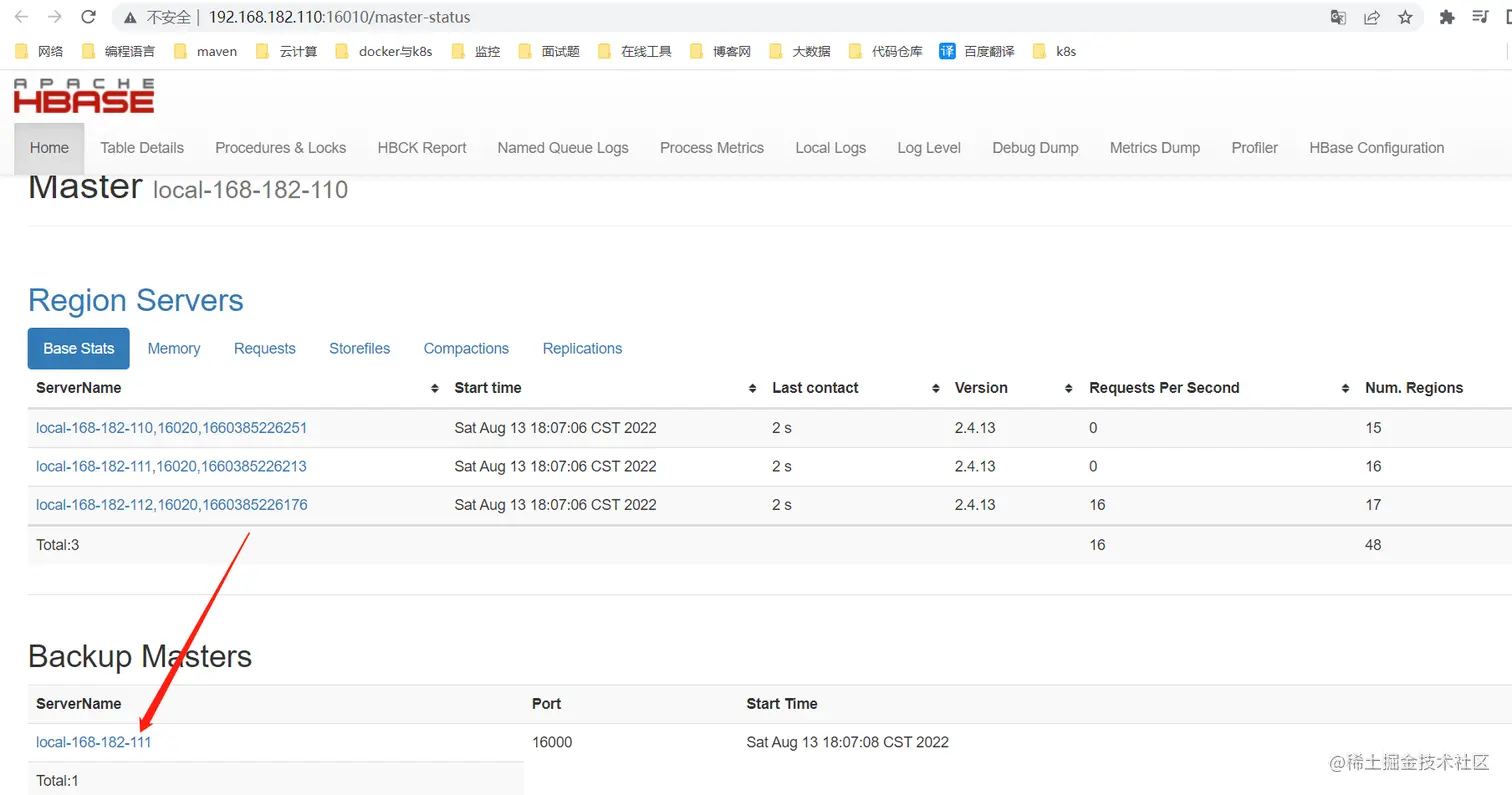Sort by Requests Per Second column arrows
This screenshot has height=795, width=1512.
[x=1345, y=388]
